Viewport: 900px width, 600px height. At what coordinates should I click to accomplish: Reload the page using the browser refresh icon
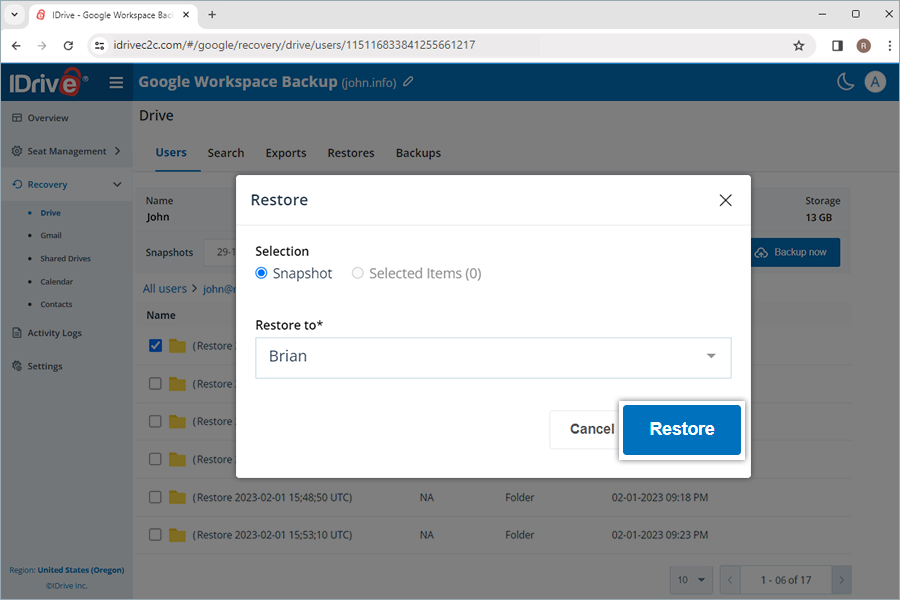tap(68, 45)
